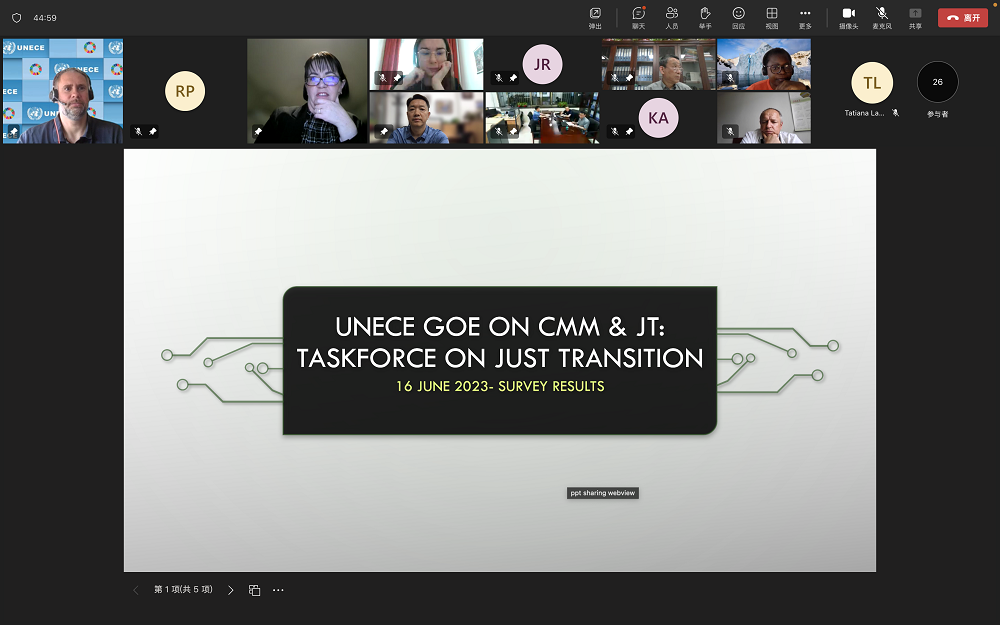Click the 16 JUNE 2023- SURVEY RESULTS subtitle

(500, 386)
